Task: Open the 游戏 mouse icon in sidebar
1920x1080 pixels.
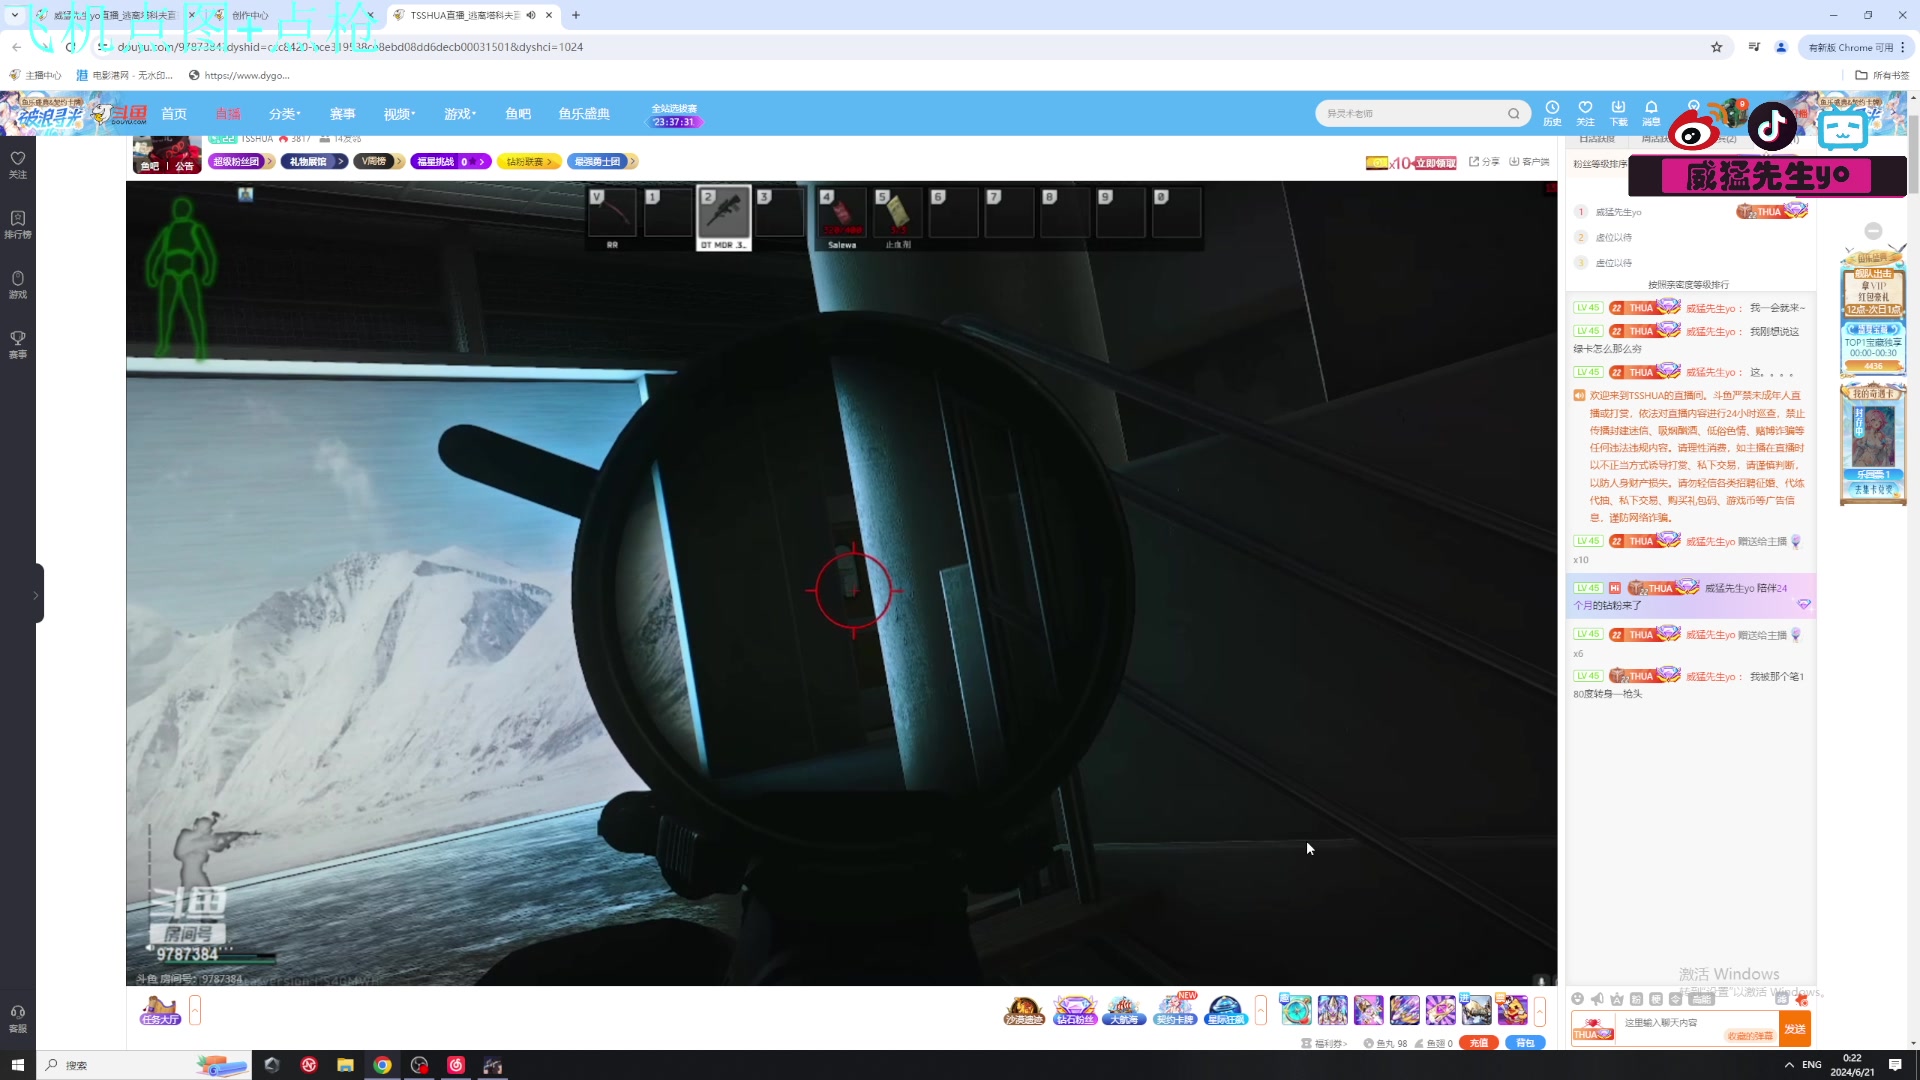Action: pos(18,284)
